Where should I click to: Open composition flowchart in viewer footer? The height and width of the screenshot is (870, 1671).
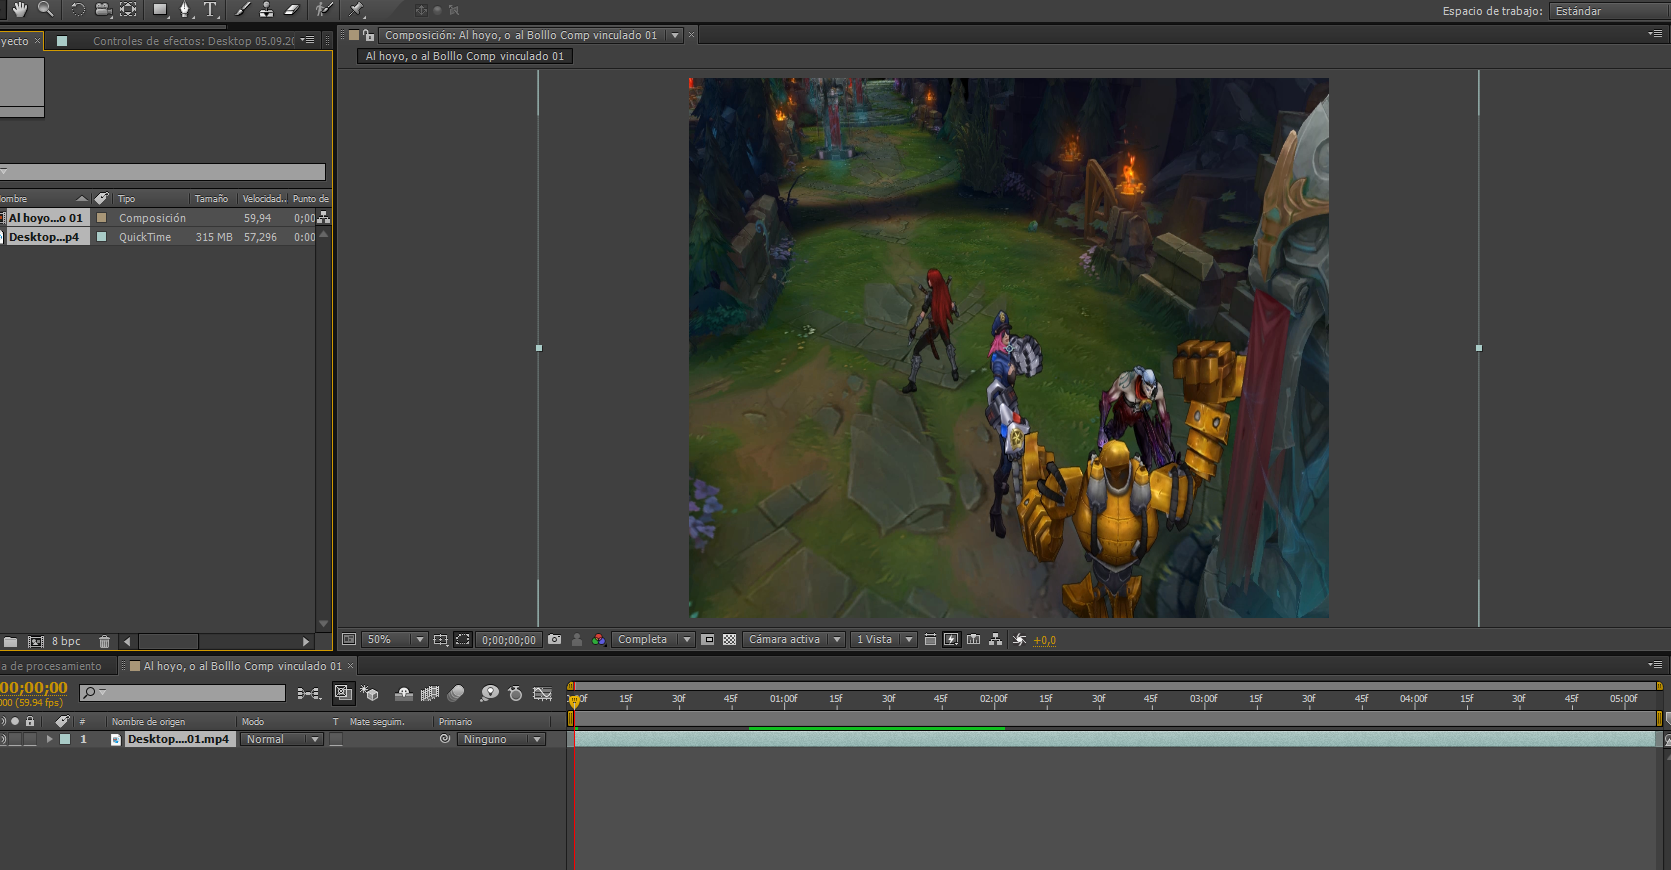click(995, 640)
